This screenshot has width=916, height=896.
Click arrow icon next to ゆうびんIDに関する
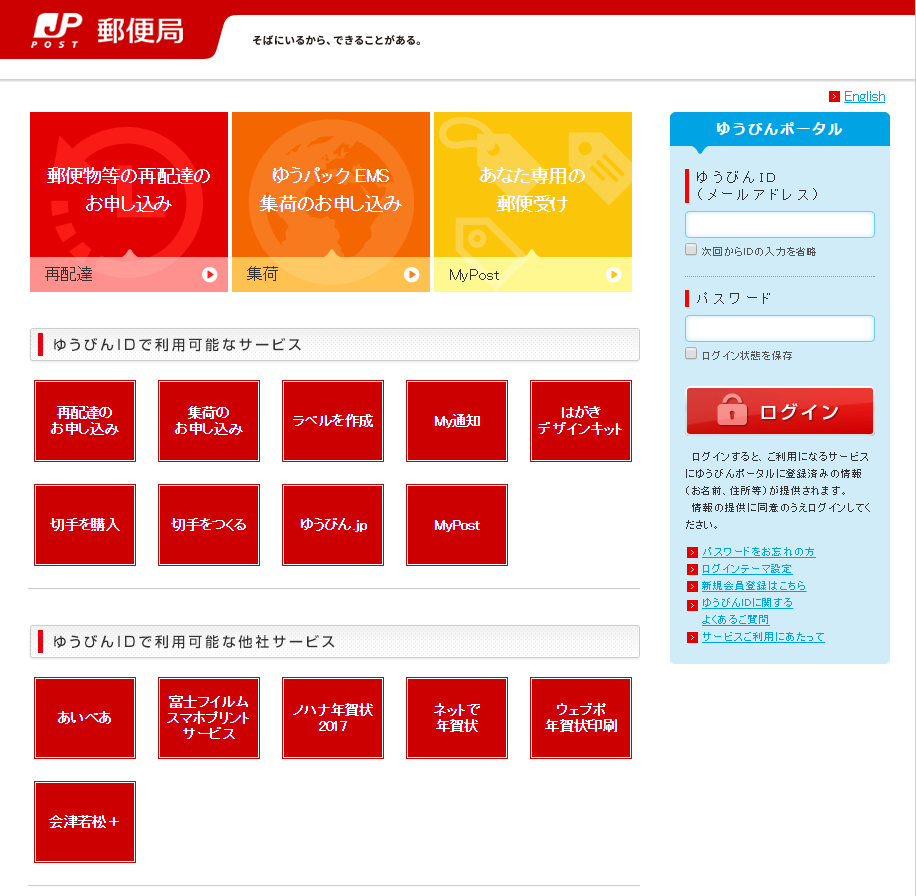(x=692, y=605)
